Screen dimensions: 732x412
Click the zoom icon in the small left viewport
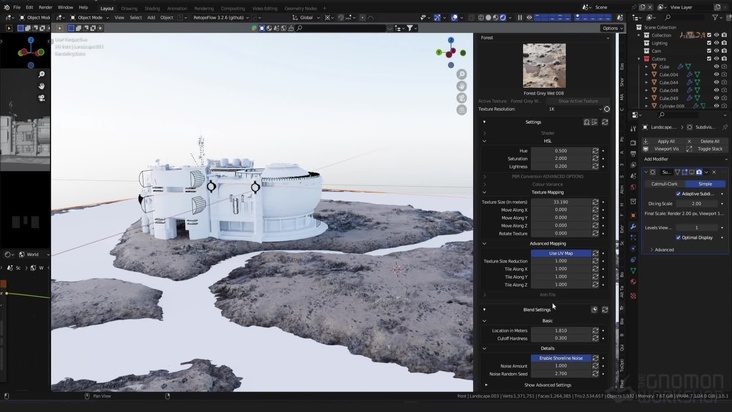pyautogui.click(x=42, y=74)
